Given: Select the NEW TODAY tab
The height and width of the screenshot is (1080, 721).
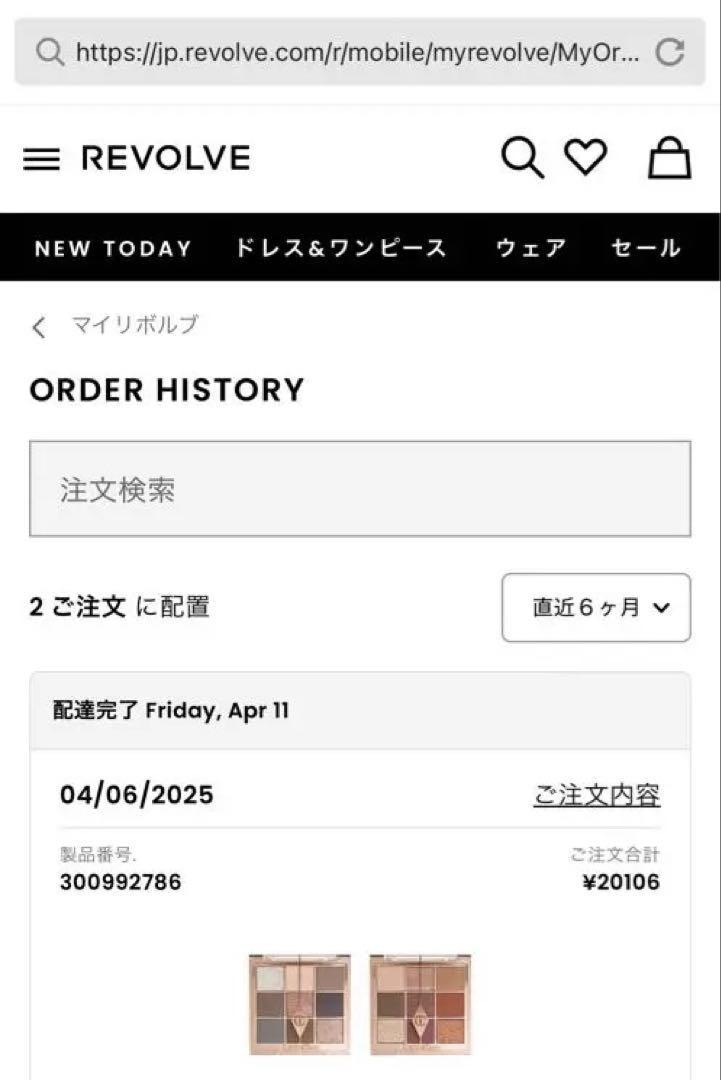Looking at the screenshot, I should pos(113,248).
